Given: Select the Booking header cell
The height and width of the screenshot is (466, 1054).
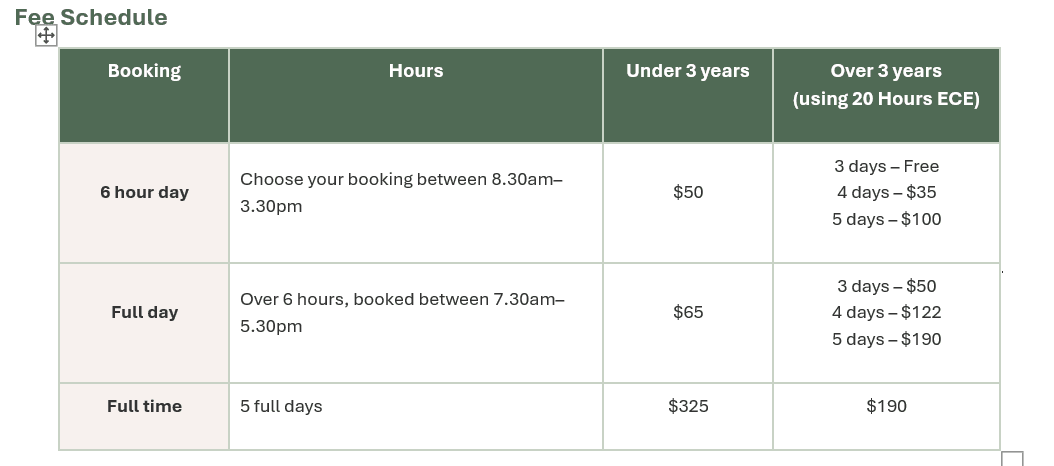Looking at the screenshot, I should click(144, 71).
